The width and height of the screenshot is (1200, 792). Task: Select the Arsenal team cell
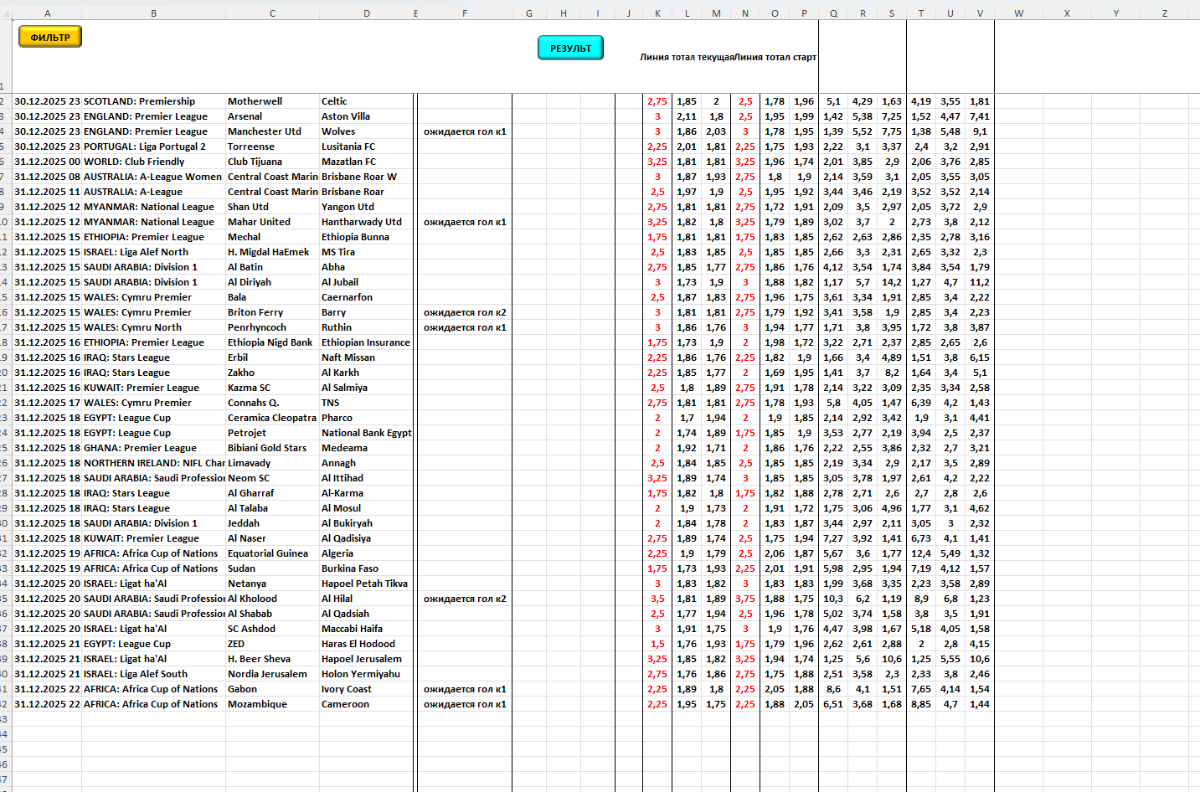(245, 117)
